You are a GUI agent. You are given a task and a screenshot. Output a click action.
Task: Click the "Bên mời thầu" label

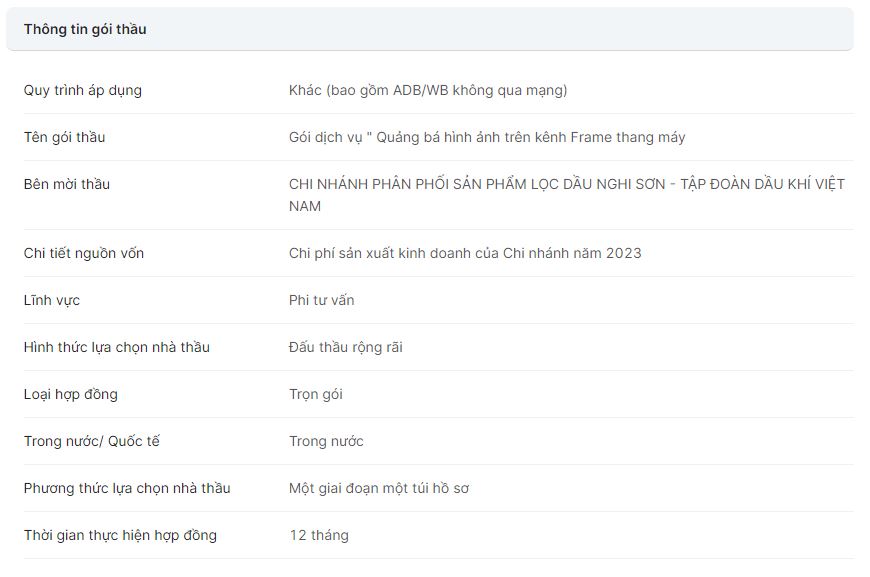67,184
